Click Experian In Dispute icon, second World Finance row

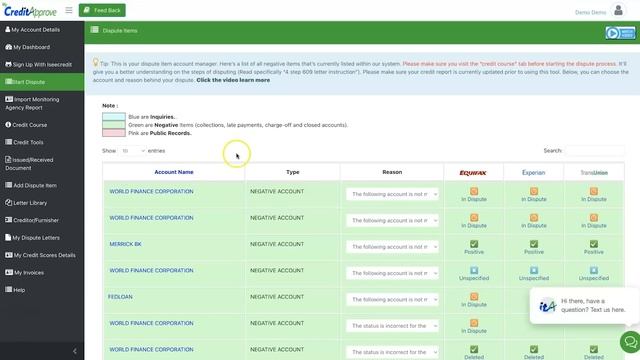(534, 218)
